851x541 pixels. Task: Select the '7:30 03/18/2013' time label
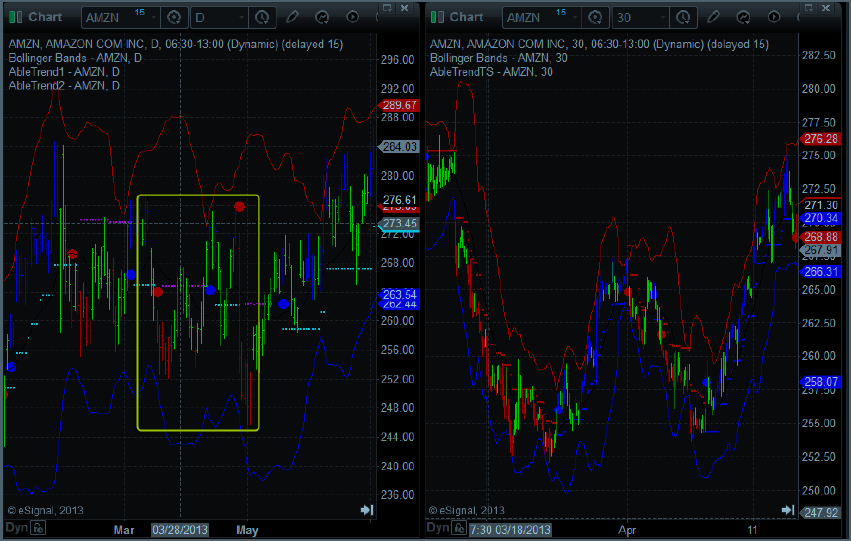510,530
